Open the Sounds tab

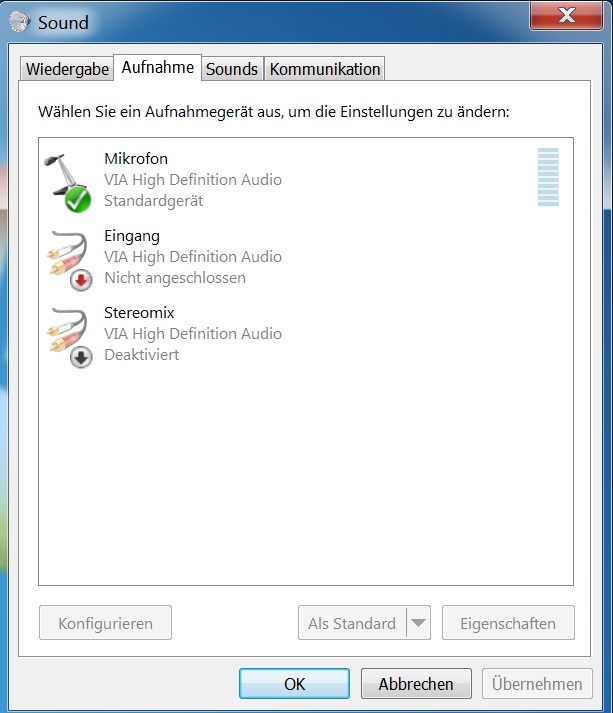point(232,69)
